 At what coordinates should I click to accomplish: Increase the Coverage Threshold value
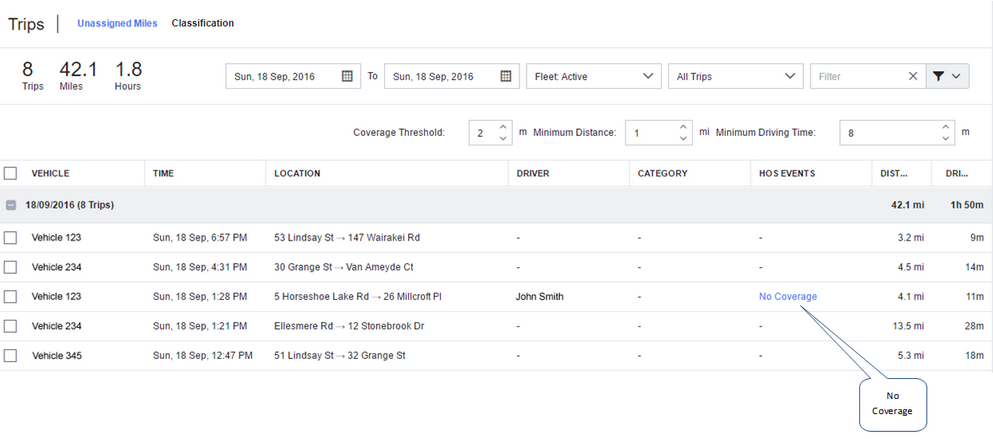tap(503, 127)
